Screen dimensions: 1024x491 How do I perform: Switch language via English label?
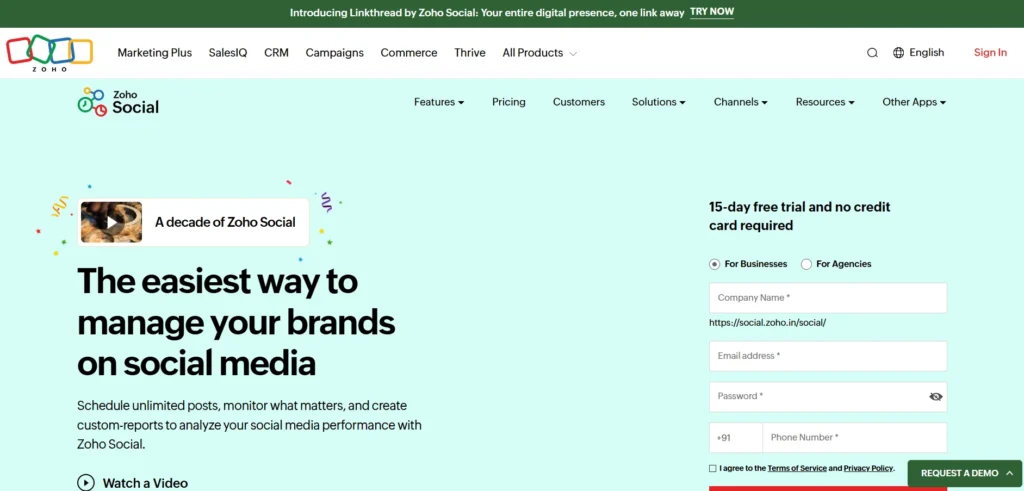927,53
